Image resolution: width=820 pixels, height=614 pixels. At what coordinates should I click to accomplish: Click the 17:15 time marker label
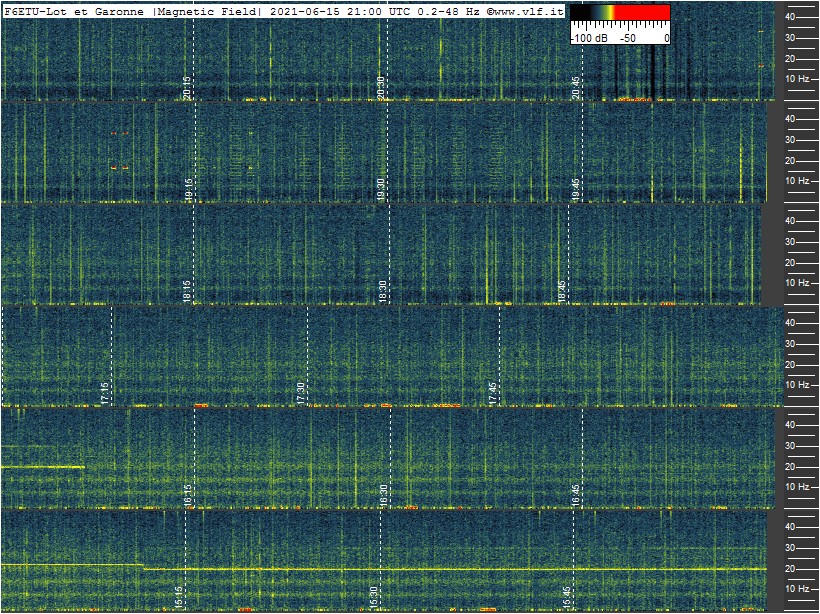coord(105,393)
